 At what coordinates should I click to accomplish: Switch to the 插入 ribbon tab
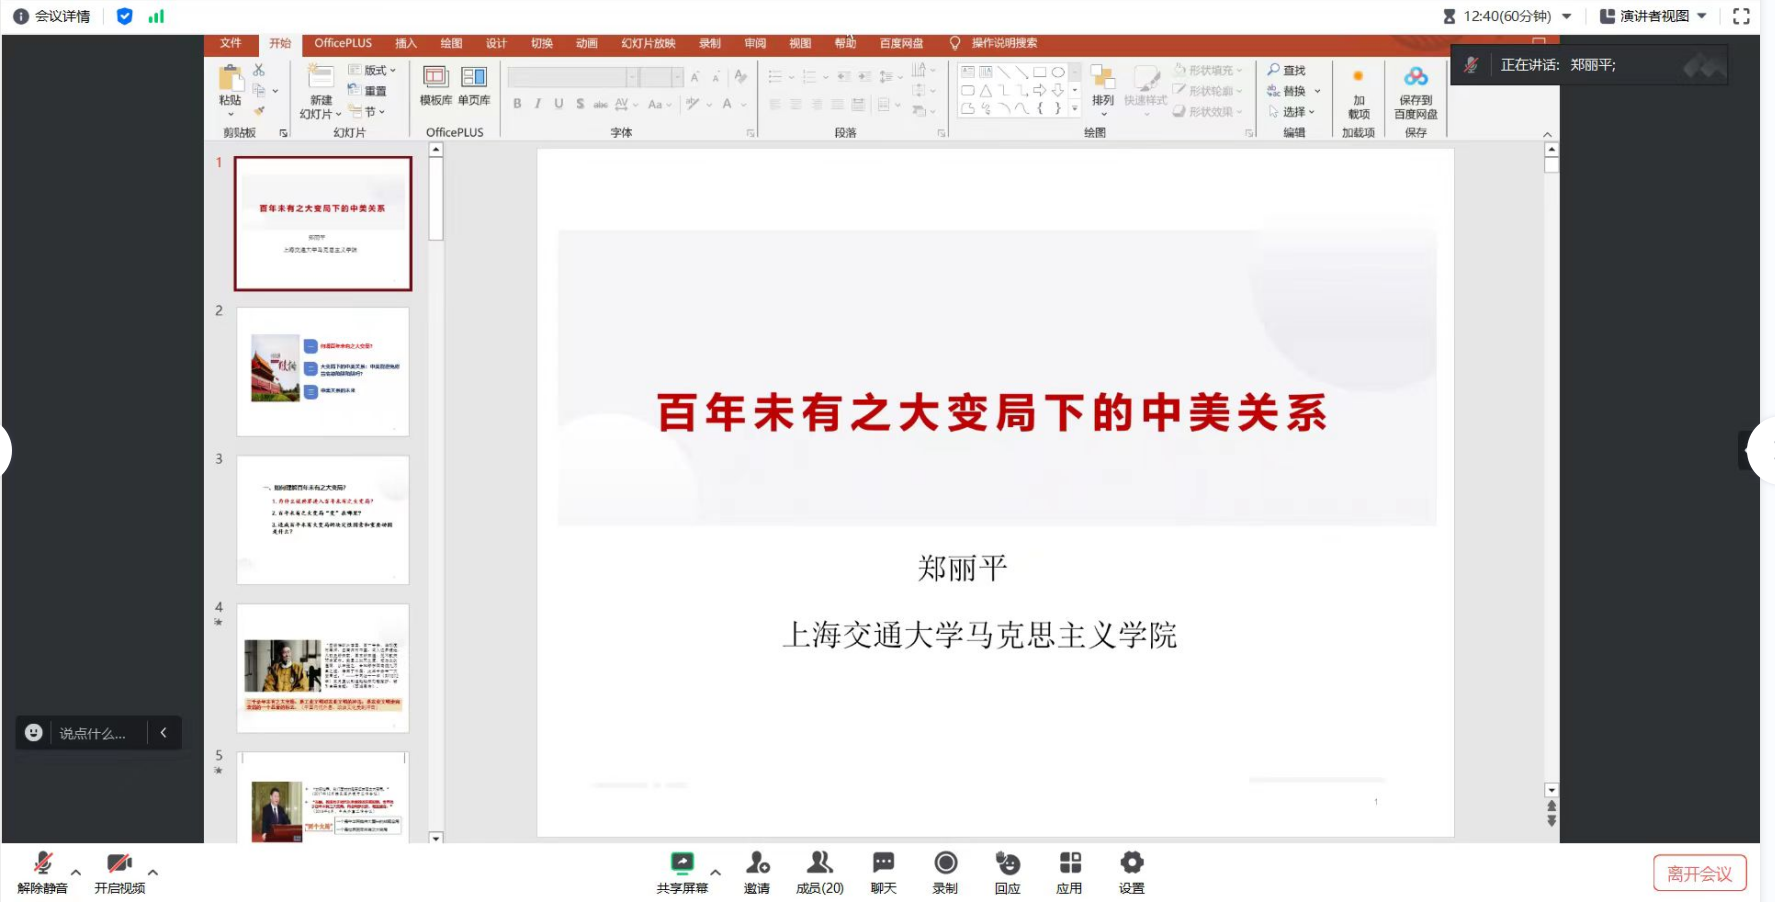point(405,43)
